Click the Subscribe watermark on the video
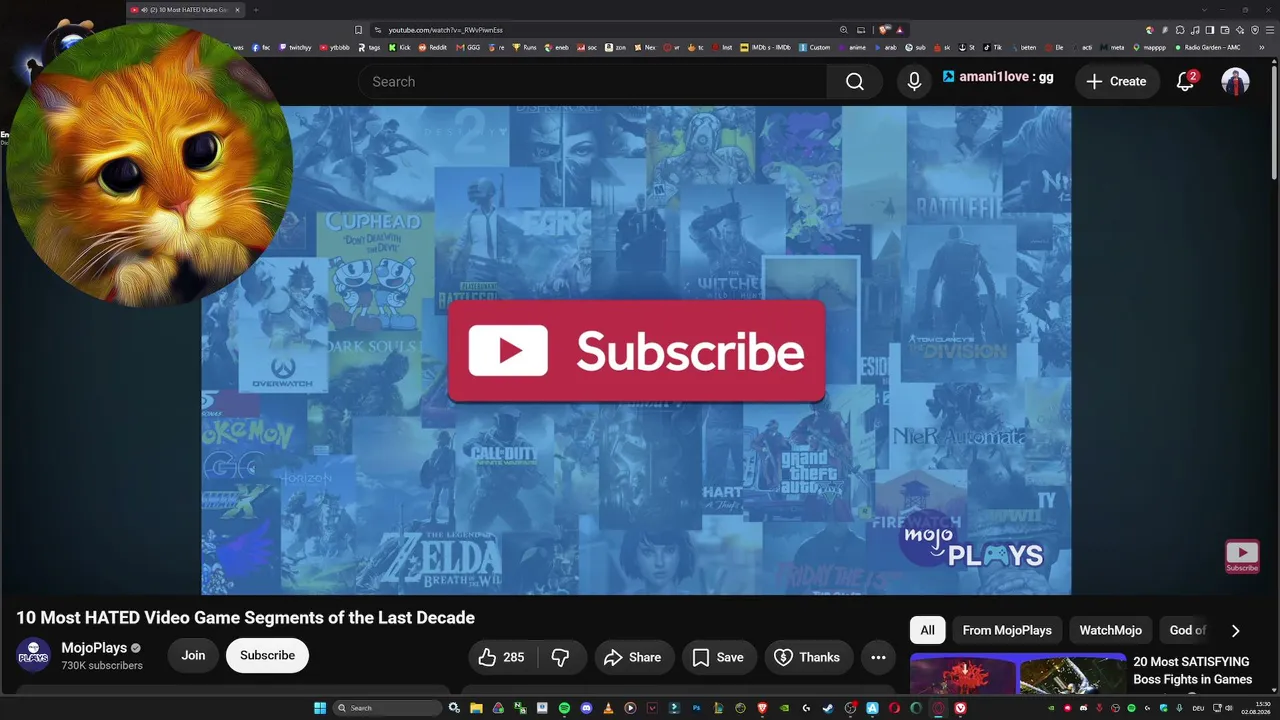This screenshot has width=1280, height=720. click(1242, 556)
